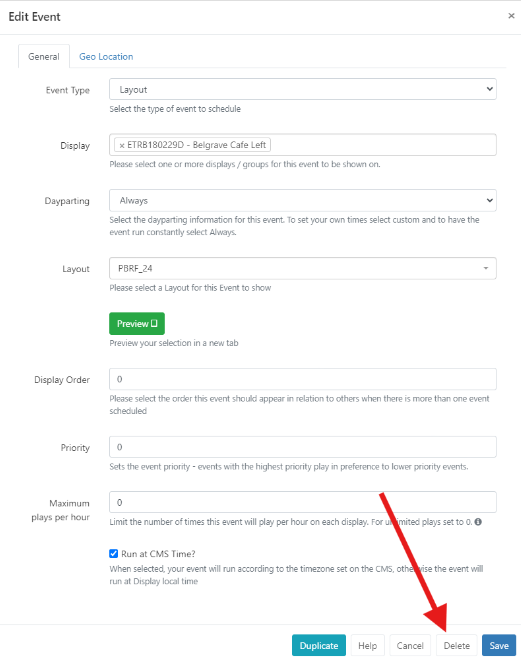This screenshot has width=521, height=664.
Task: Save the event changes
Action: 499,645
